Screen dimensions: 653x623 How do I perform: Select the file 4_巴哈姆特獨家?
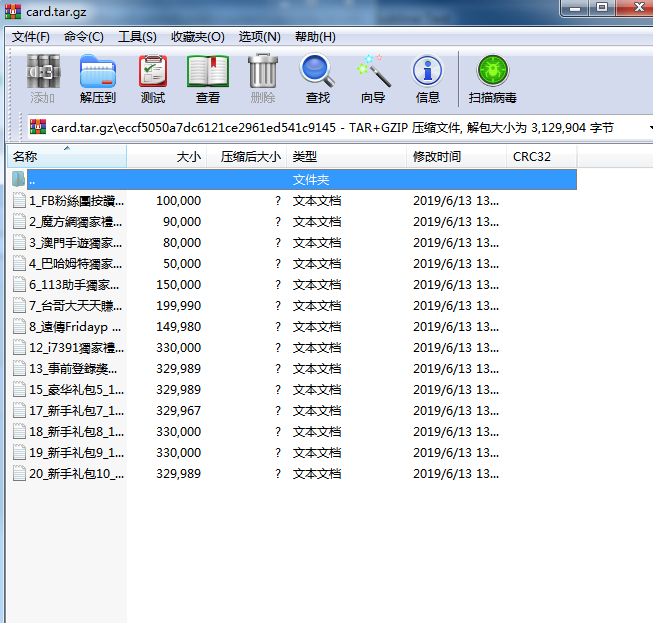point(75,264)
